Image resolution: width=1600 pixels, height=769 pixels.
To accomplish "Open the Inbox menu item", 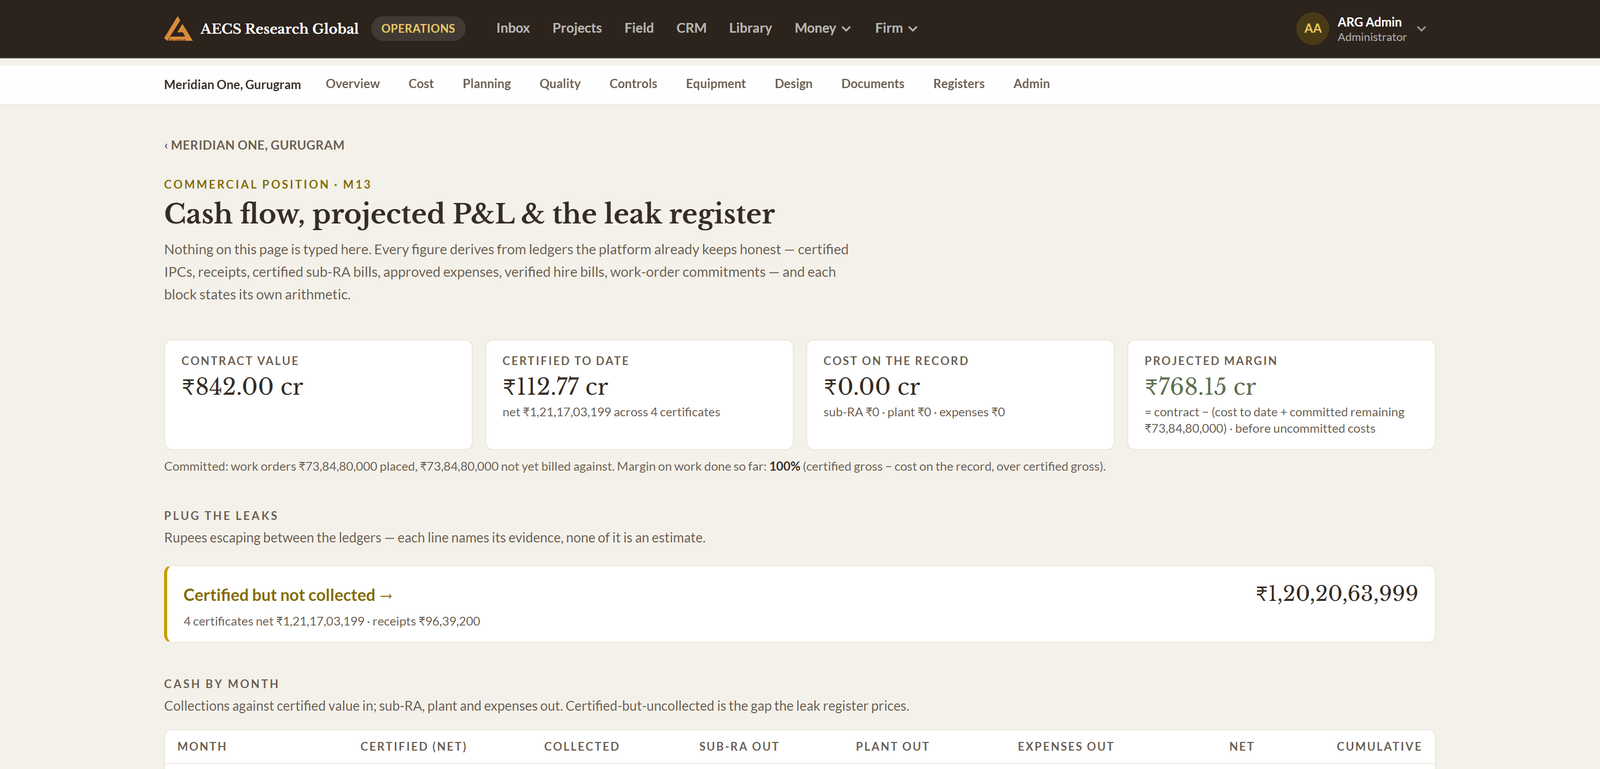I will pos(513,28).
